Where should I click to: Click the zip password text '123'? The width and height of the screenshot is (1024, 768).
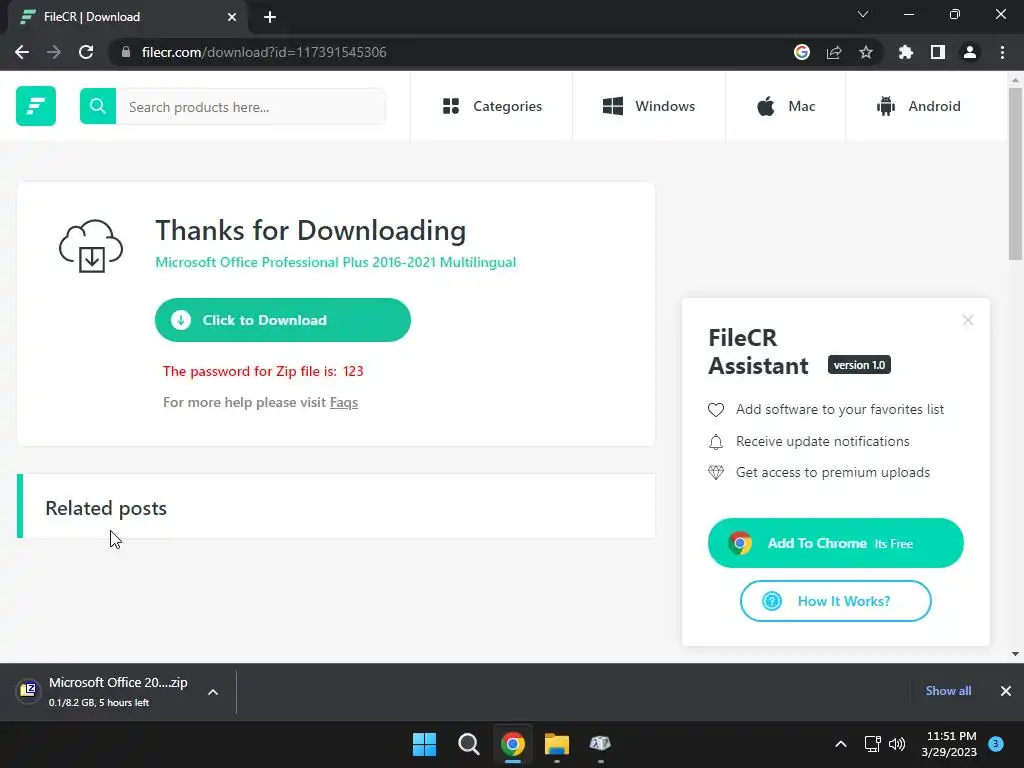pyautogui.click(x=353, y=371)
